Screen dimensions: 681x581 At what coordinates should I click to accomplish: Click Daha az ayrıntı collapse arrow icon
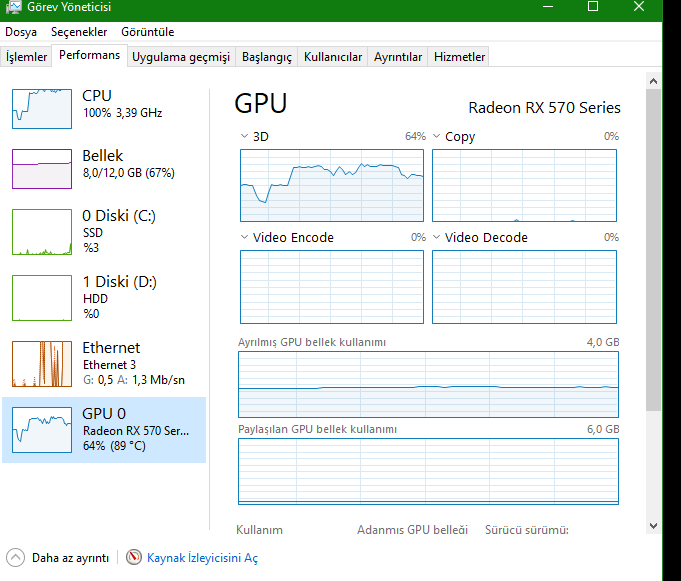point(16,558)
